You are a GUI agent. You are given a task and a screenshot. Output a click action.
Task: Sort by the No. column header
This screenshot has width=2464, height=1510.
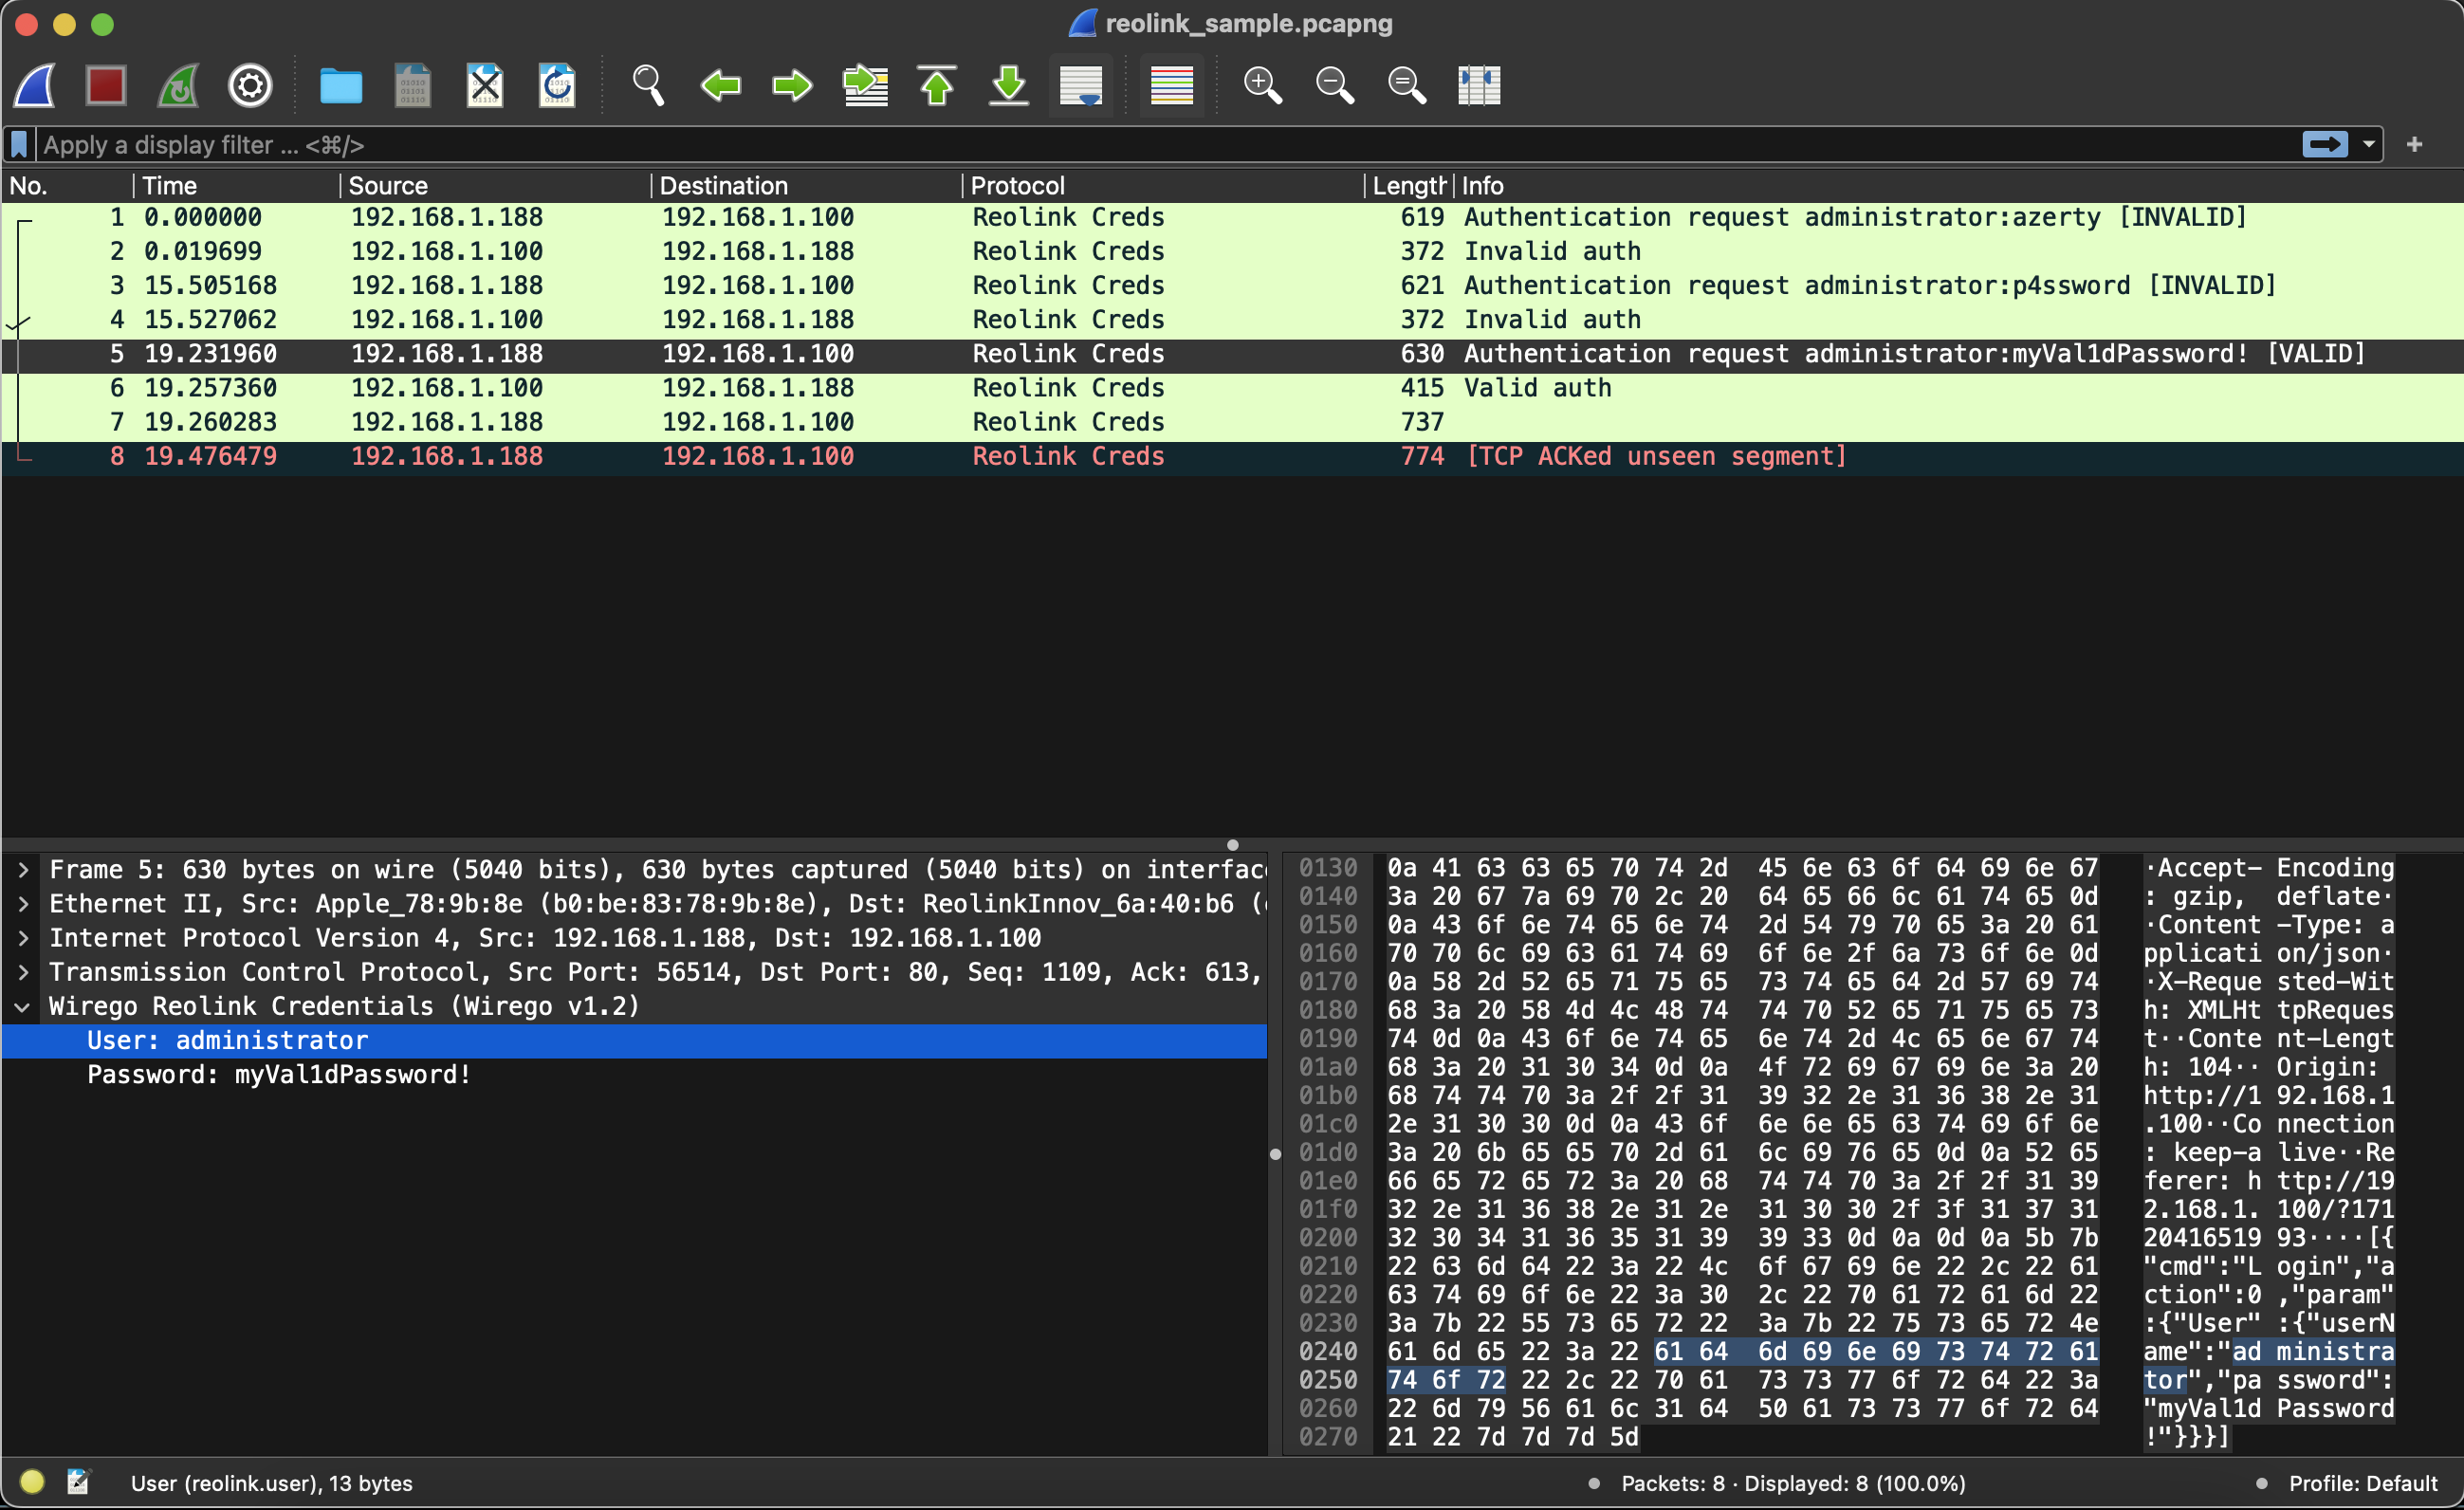pyautogui.click(x=67, y=186)
